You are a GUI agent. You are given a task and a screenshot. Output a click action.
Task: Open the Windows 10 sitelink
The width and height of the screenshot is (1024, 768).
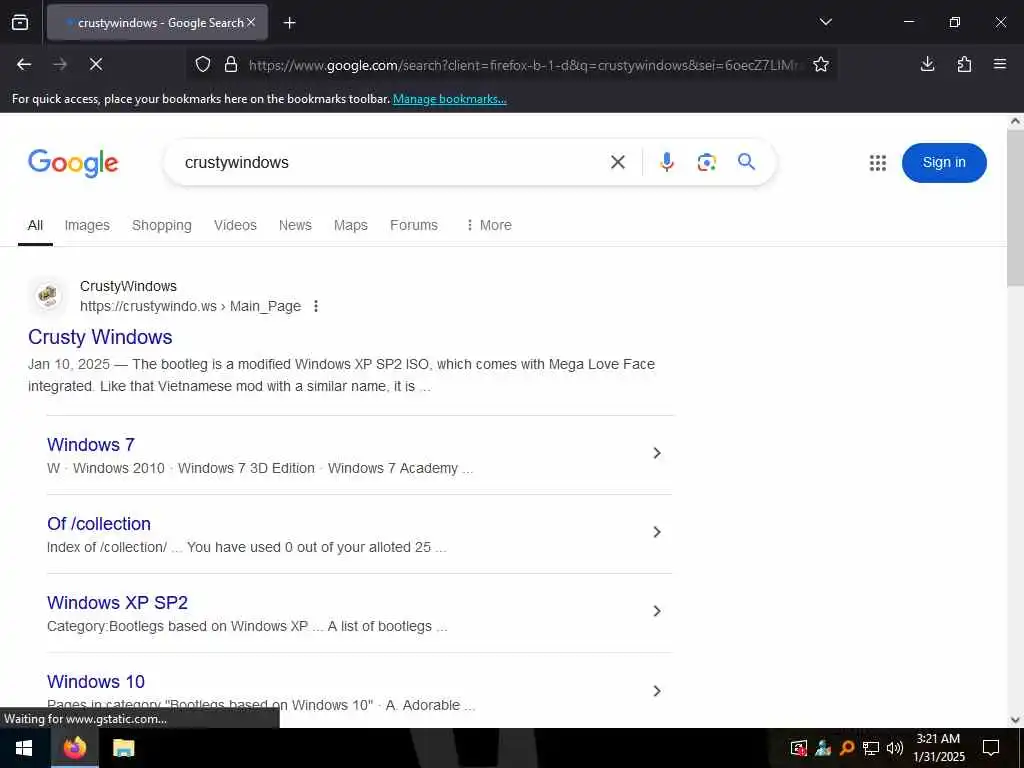click(x=95, y=682)
